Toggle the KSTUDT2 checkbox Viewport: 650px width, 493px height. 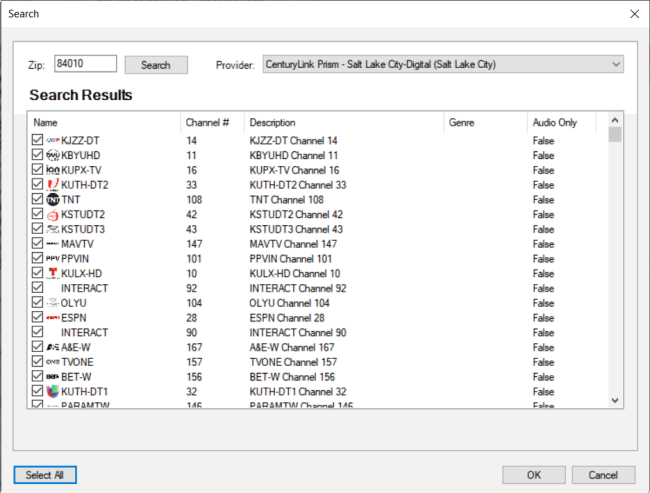pyautogui.click(x=37, y=214)
